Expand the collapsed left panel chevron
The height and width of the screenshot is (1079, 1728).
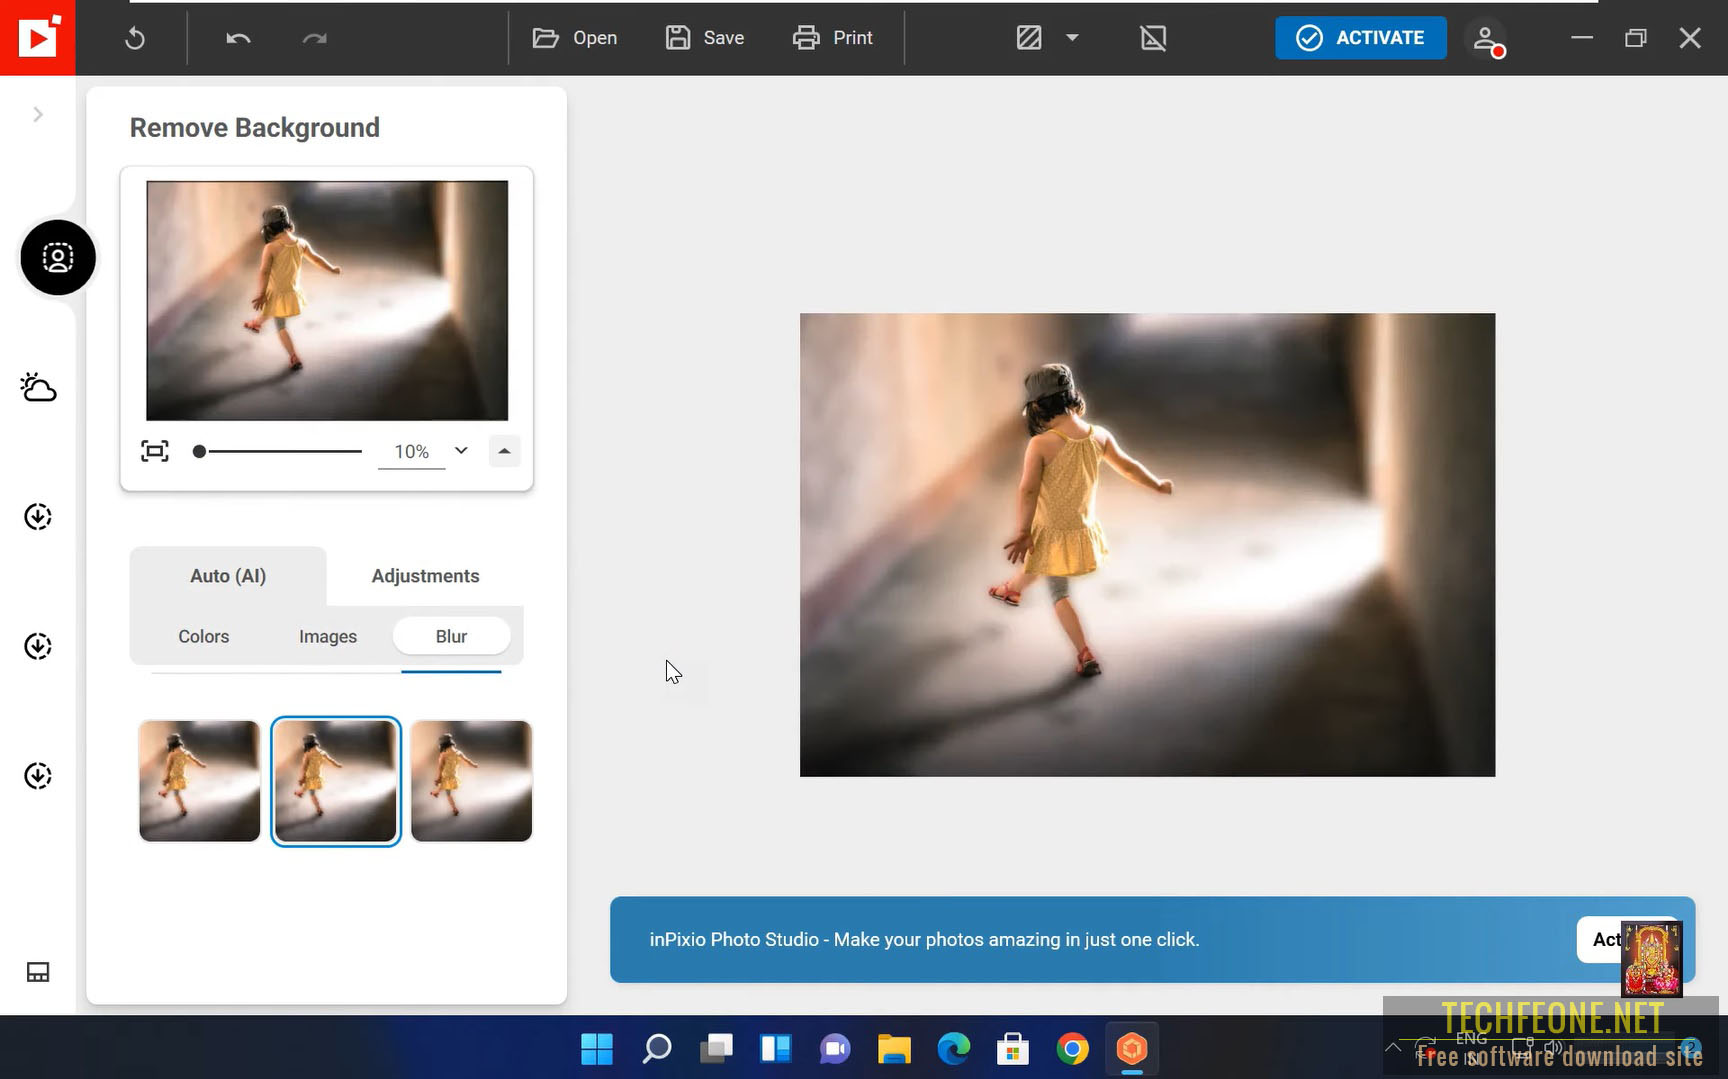(x=38, y=114)
